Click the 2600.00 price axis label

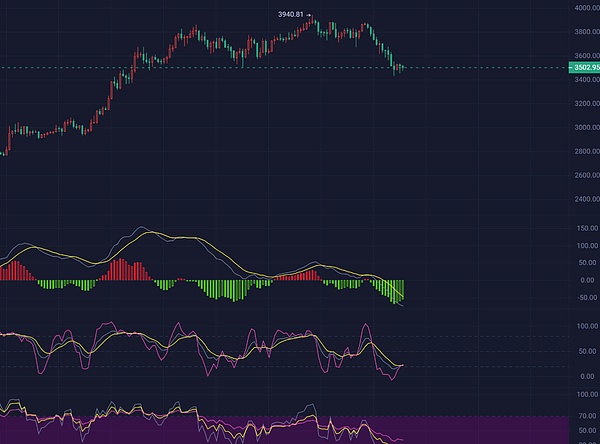(x=585, y=176)
